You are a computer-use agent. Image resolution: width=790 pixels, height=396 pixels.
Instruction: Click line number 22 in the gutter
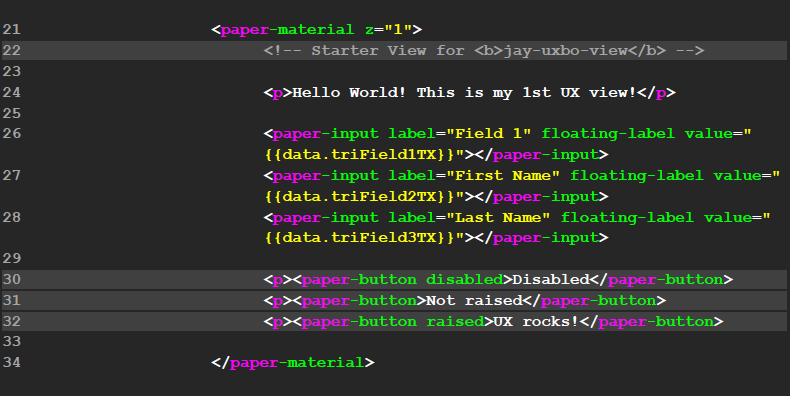[12, 50]
